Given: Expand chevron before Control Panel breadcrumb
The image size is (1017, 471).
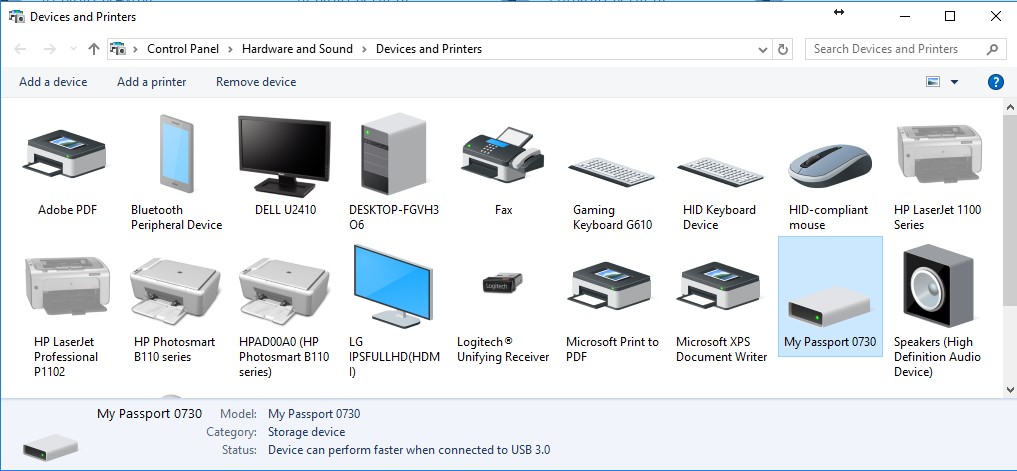Looking at the screenshot, I should (x=136, y=49).
